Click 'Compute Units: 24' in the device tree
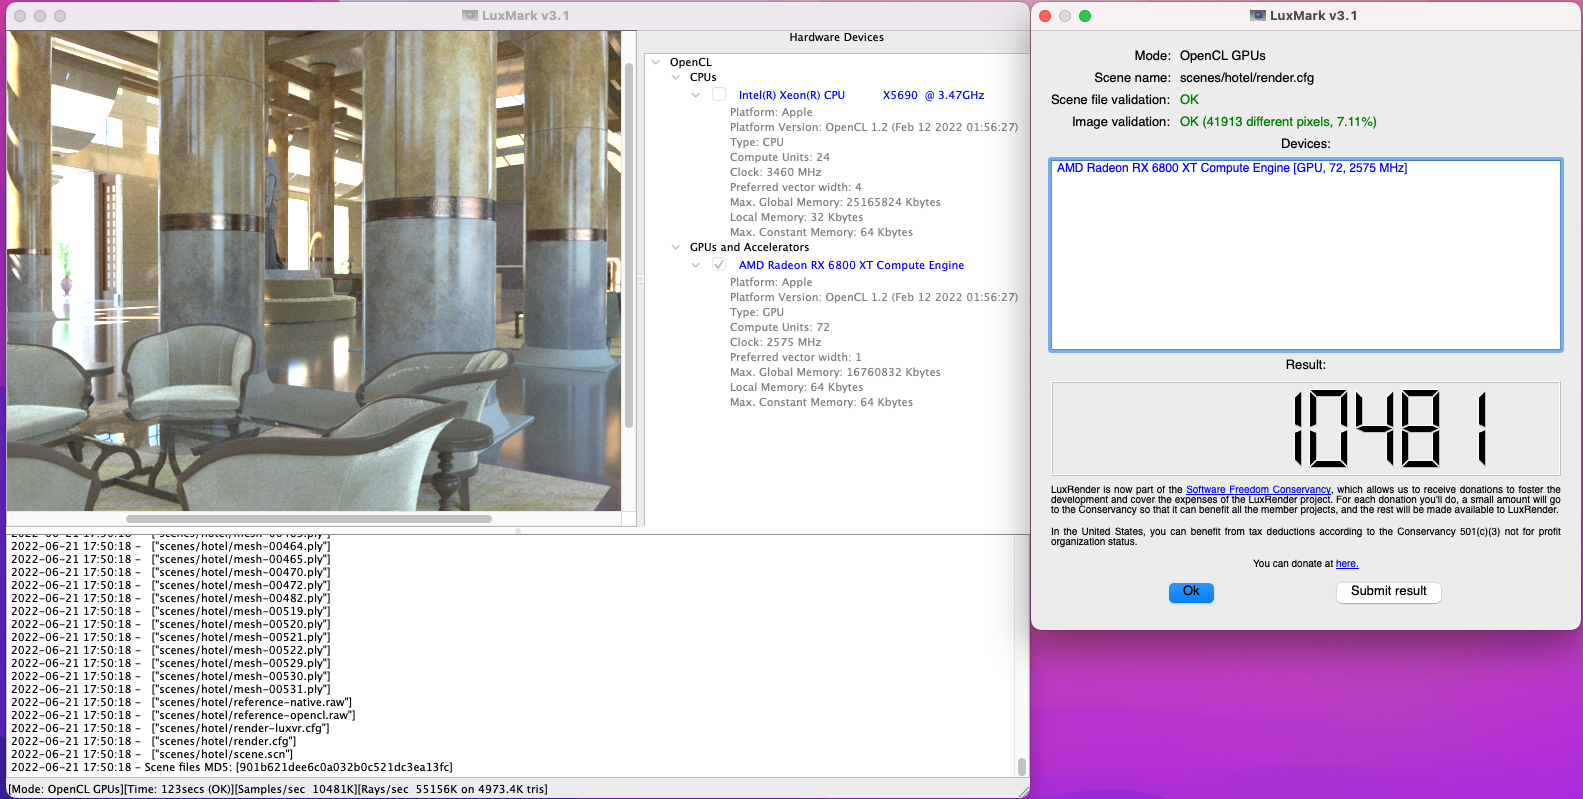The height and width of the screenshot is (799, 1583). (x=780, y=157)
